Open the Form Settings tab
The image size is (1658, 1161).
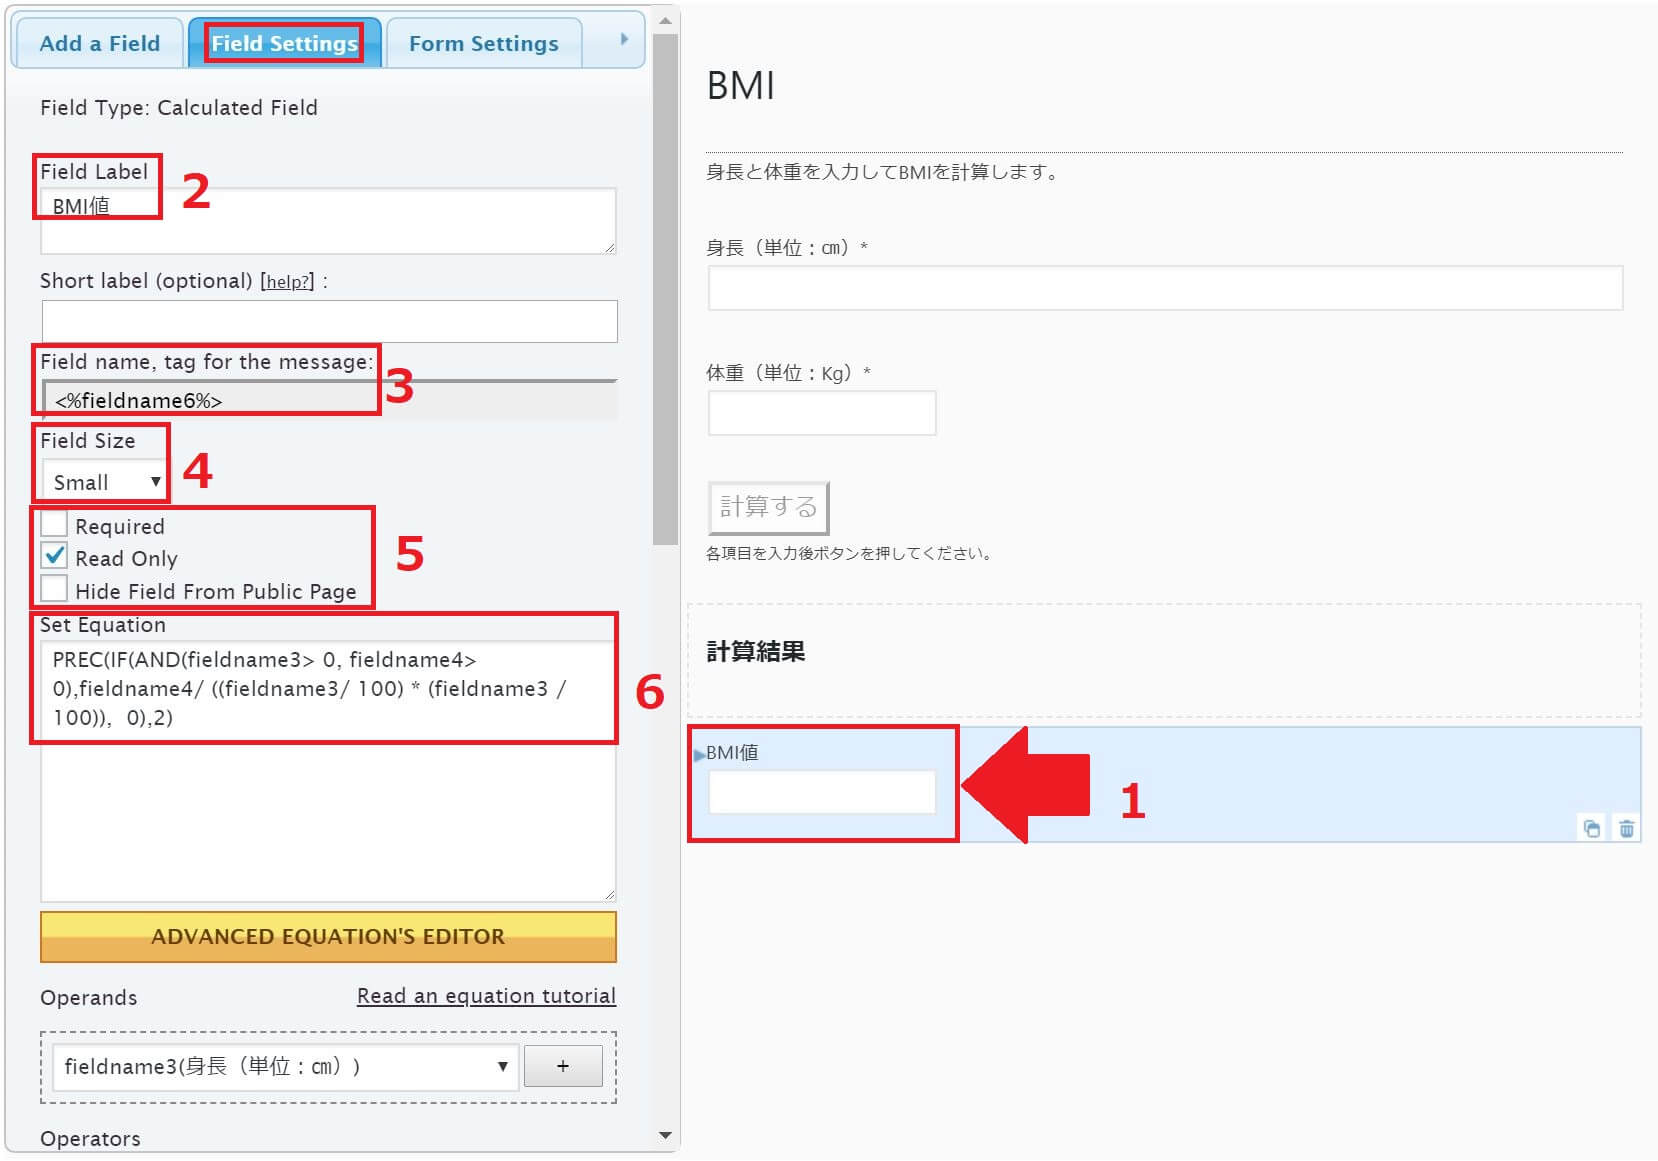pyautogui.click(x=482, y=43)
